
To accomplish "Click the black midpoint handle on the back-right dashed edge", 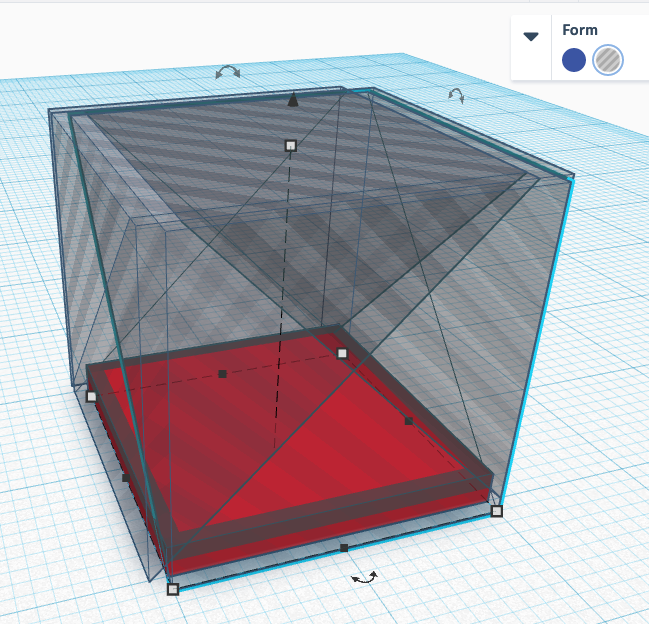I will (x=409, y=421).
